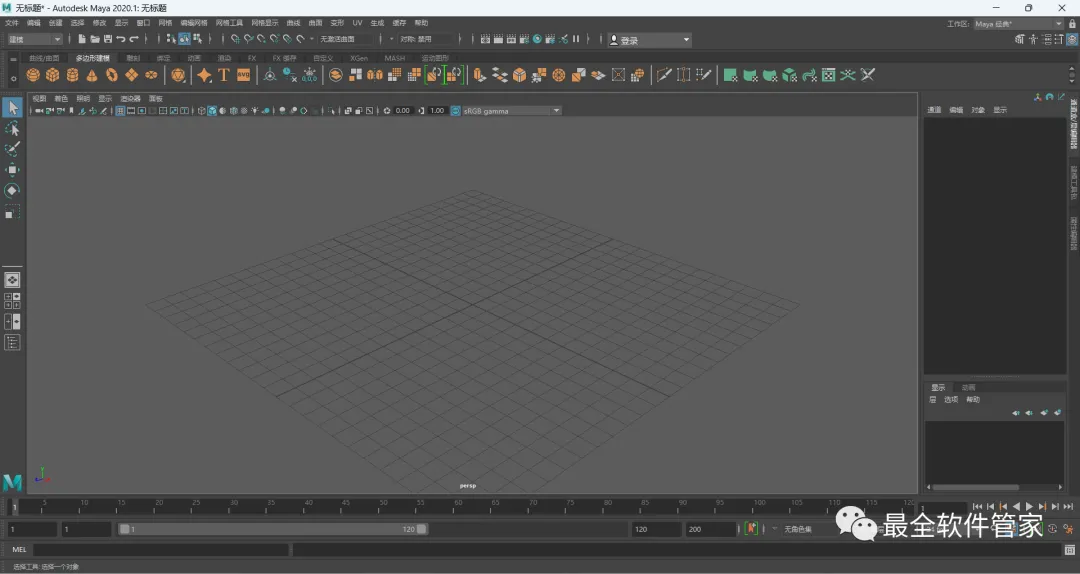Click the SVG import shelf icon

243,75
